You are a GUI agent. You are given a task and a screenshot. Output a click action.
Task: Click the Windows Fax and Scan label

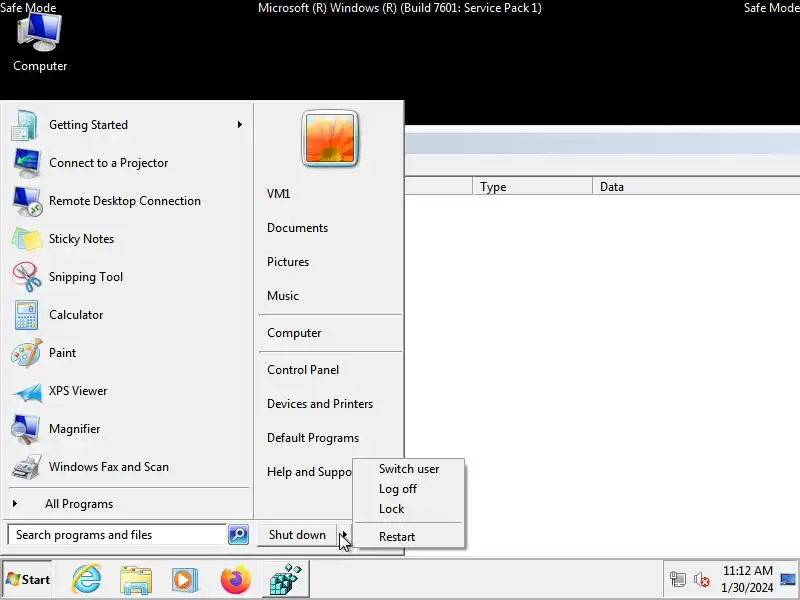(x=109, y=467)
